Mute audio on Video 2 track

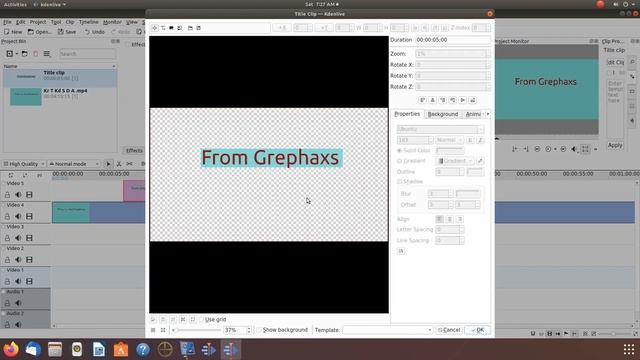[18, 260]
